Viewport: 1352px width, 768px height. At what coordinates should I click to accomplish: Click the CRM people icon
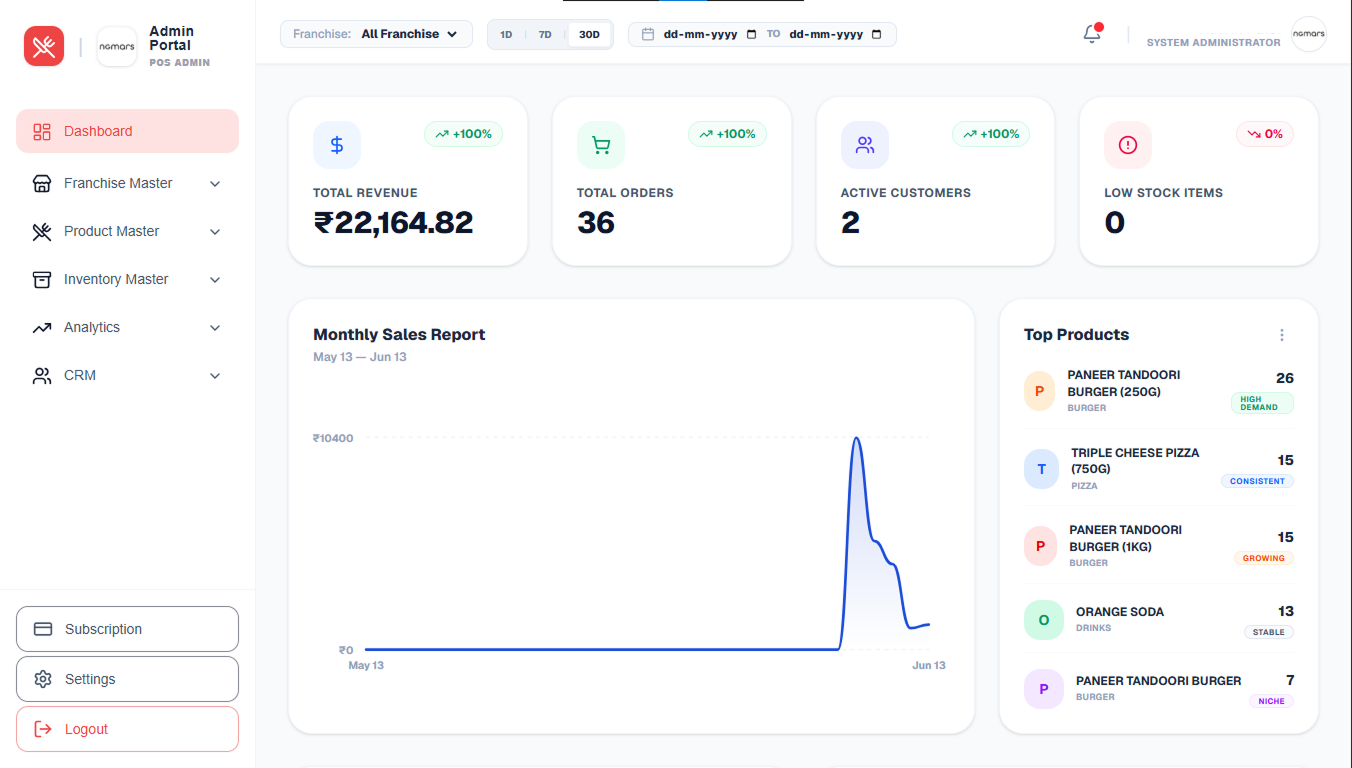tap(42, 376)
